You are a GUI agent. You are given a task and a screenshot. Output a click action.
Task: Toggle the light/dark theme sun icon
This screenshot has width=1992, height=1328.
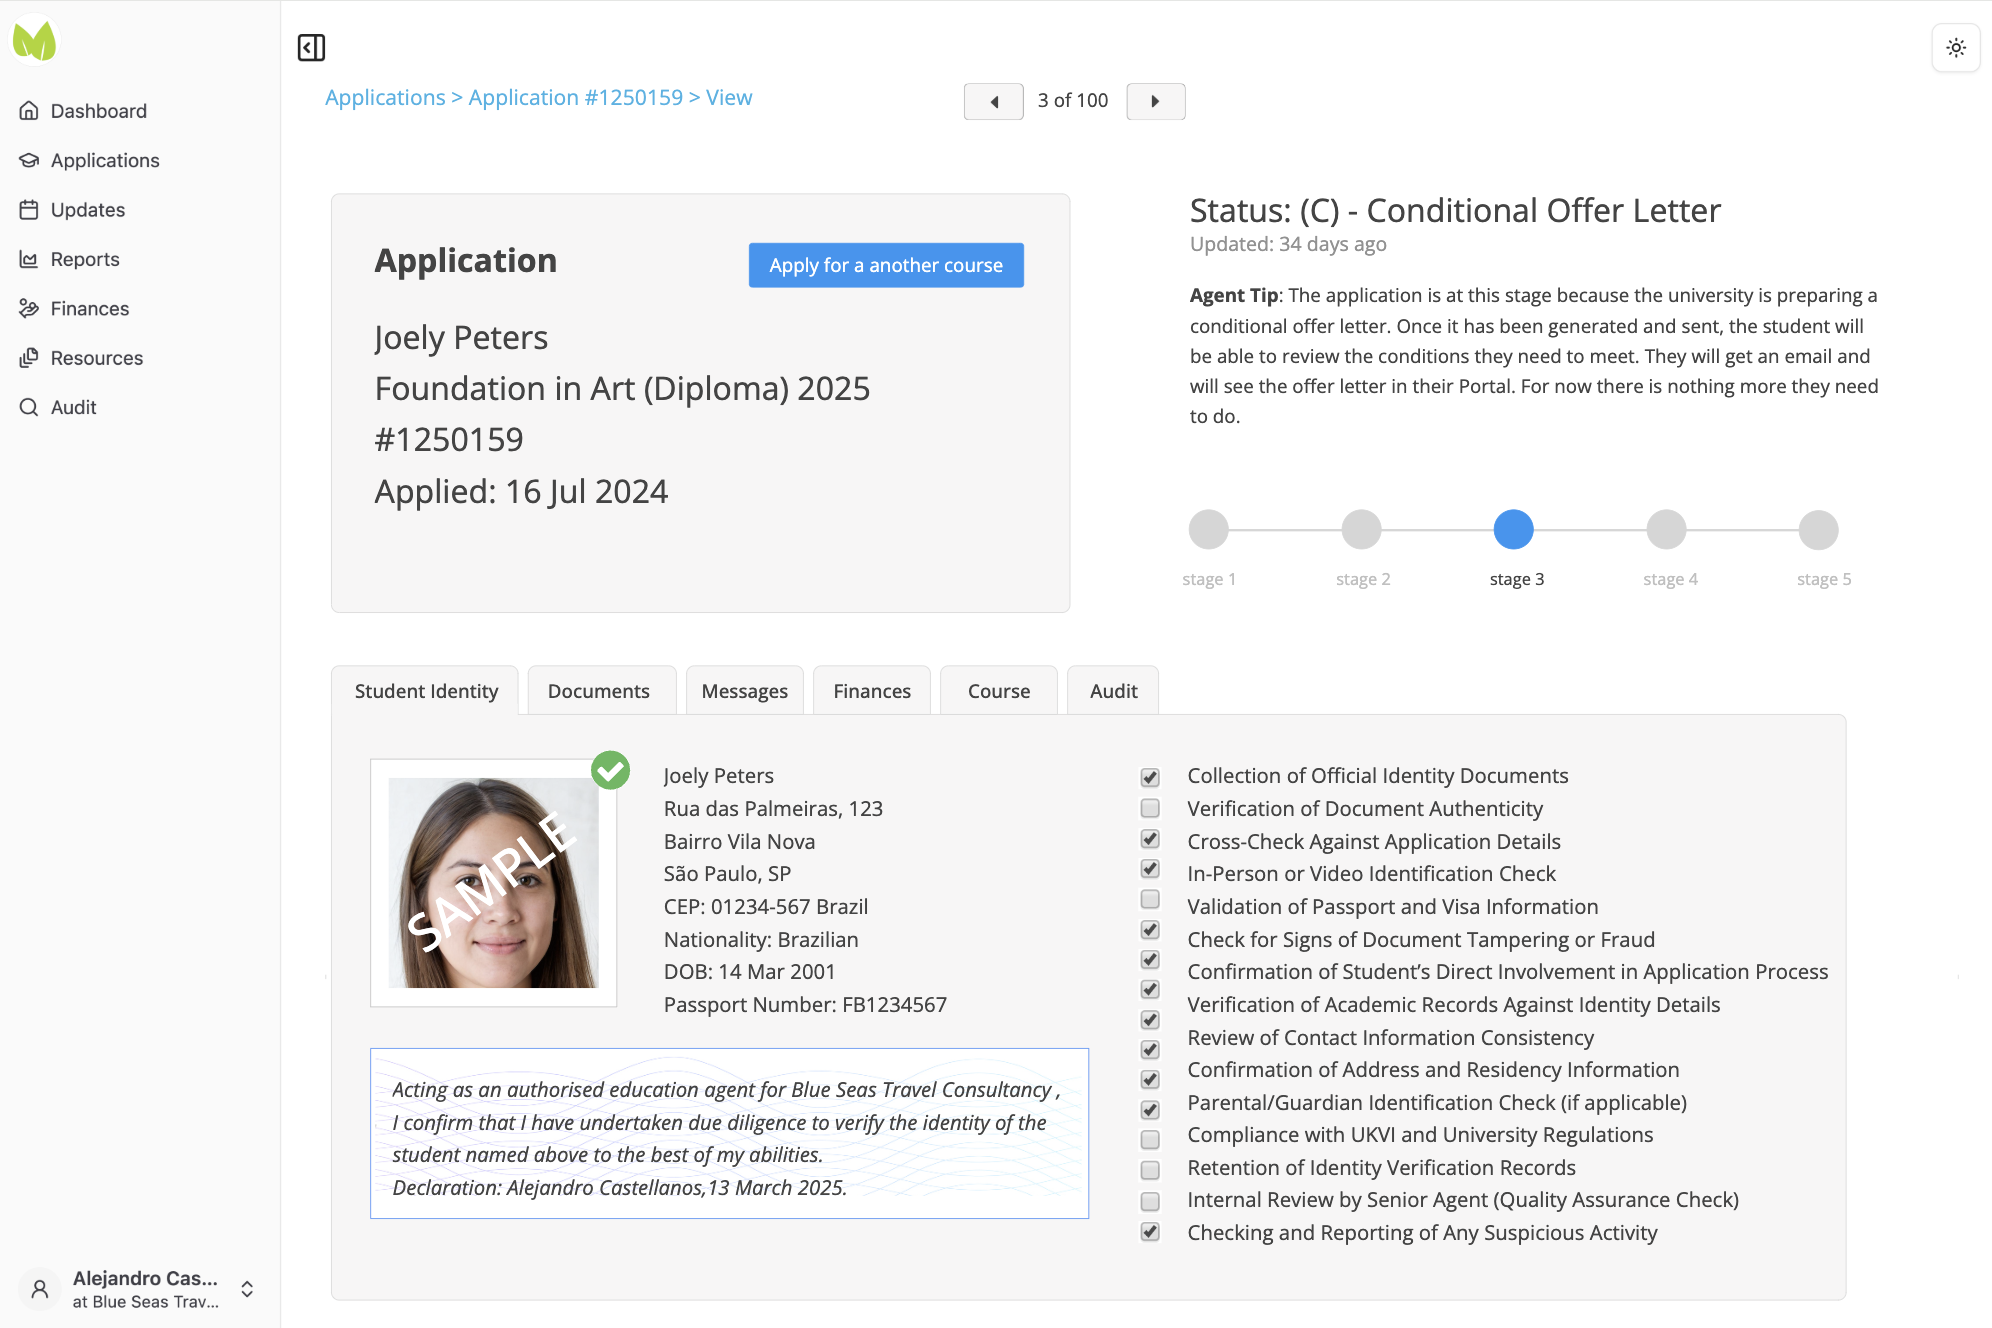1956,47
